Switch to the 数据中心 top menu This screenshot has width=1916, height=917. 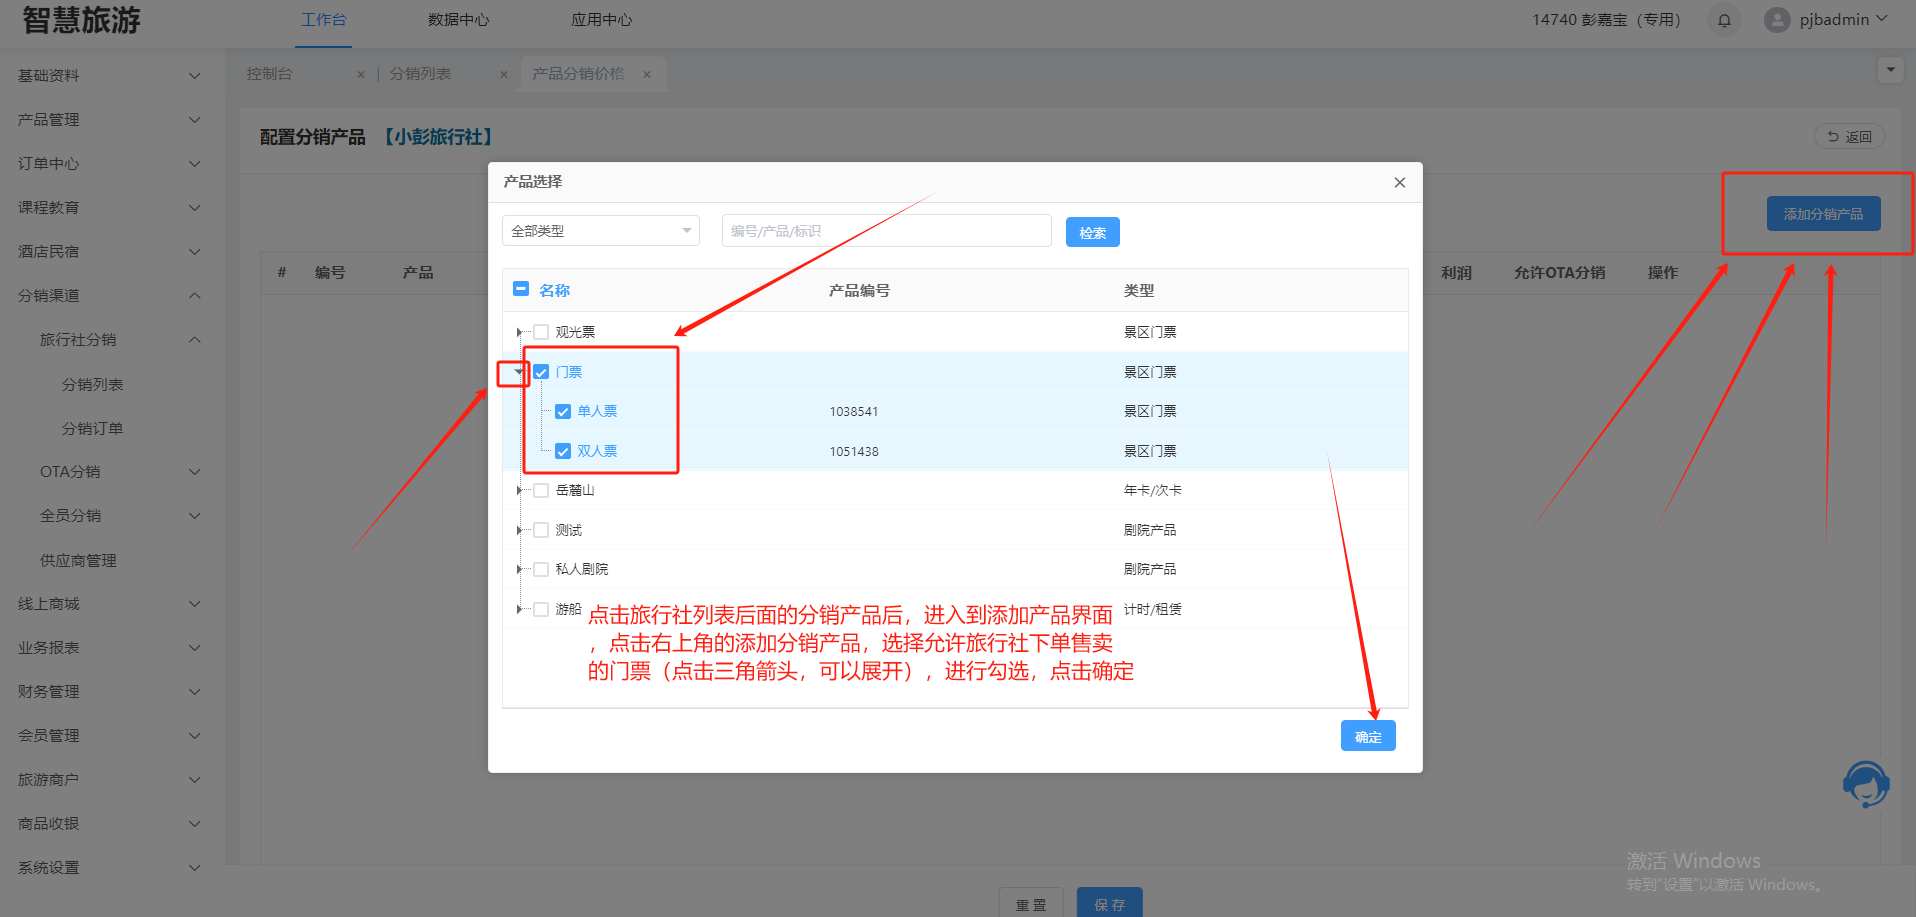click(x=458, y=20)
